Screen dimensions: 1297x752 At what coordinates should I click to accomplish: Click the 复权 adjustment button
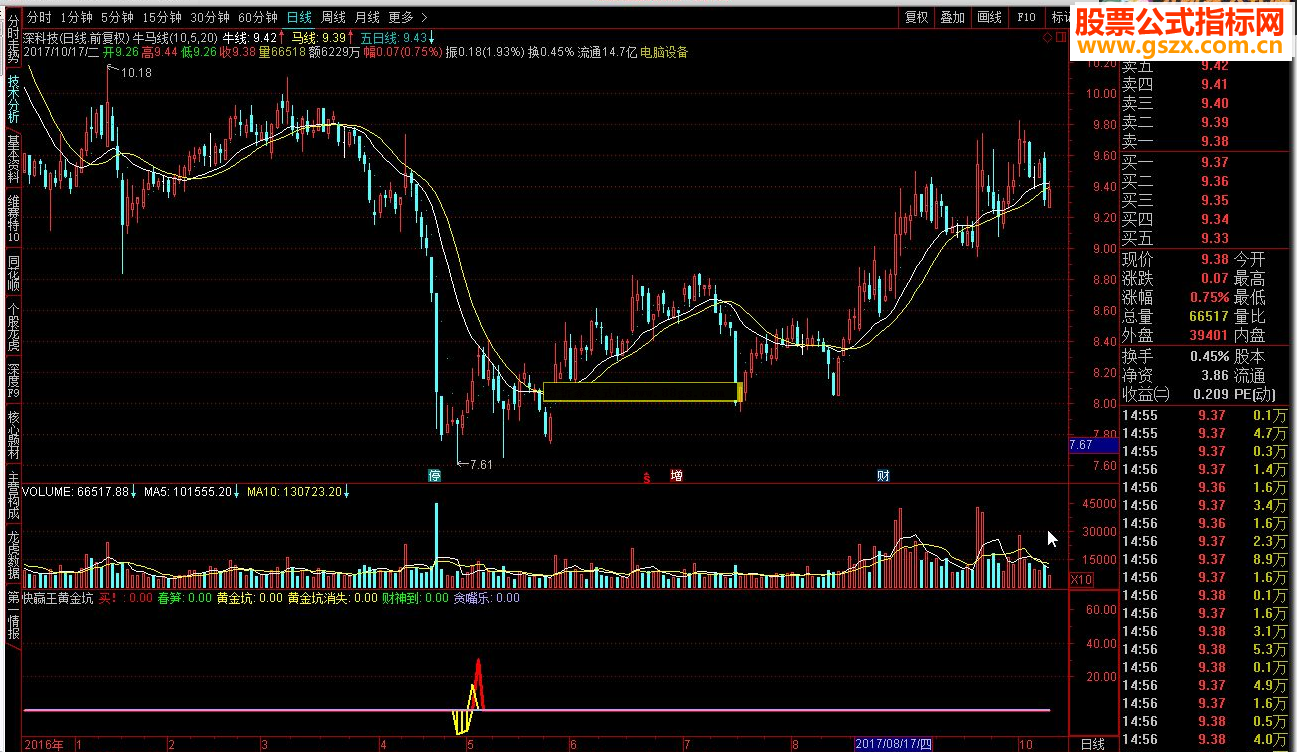point(917,17)
